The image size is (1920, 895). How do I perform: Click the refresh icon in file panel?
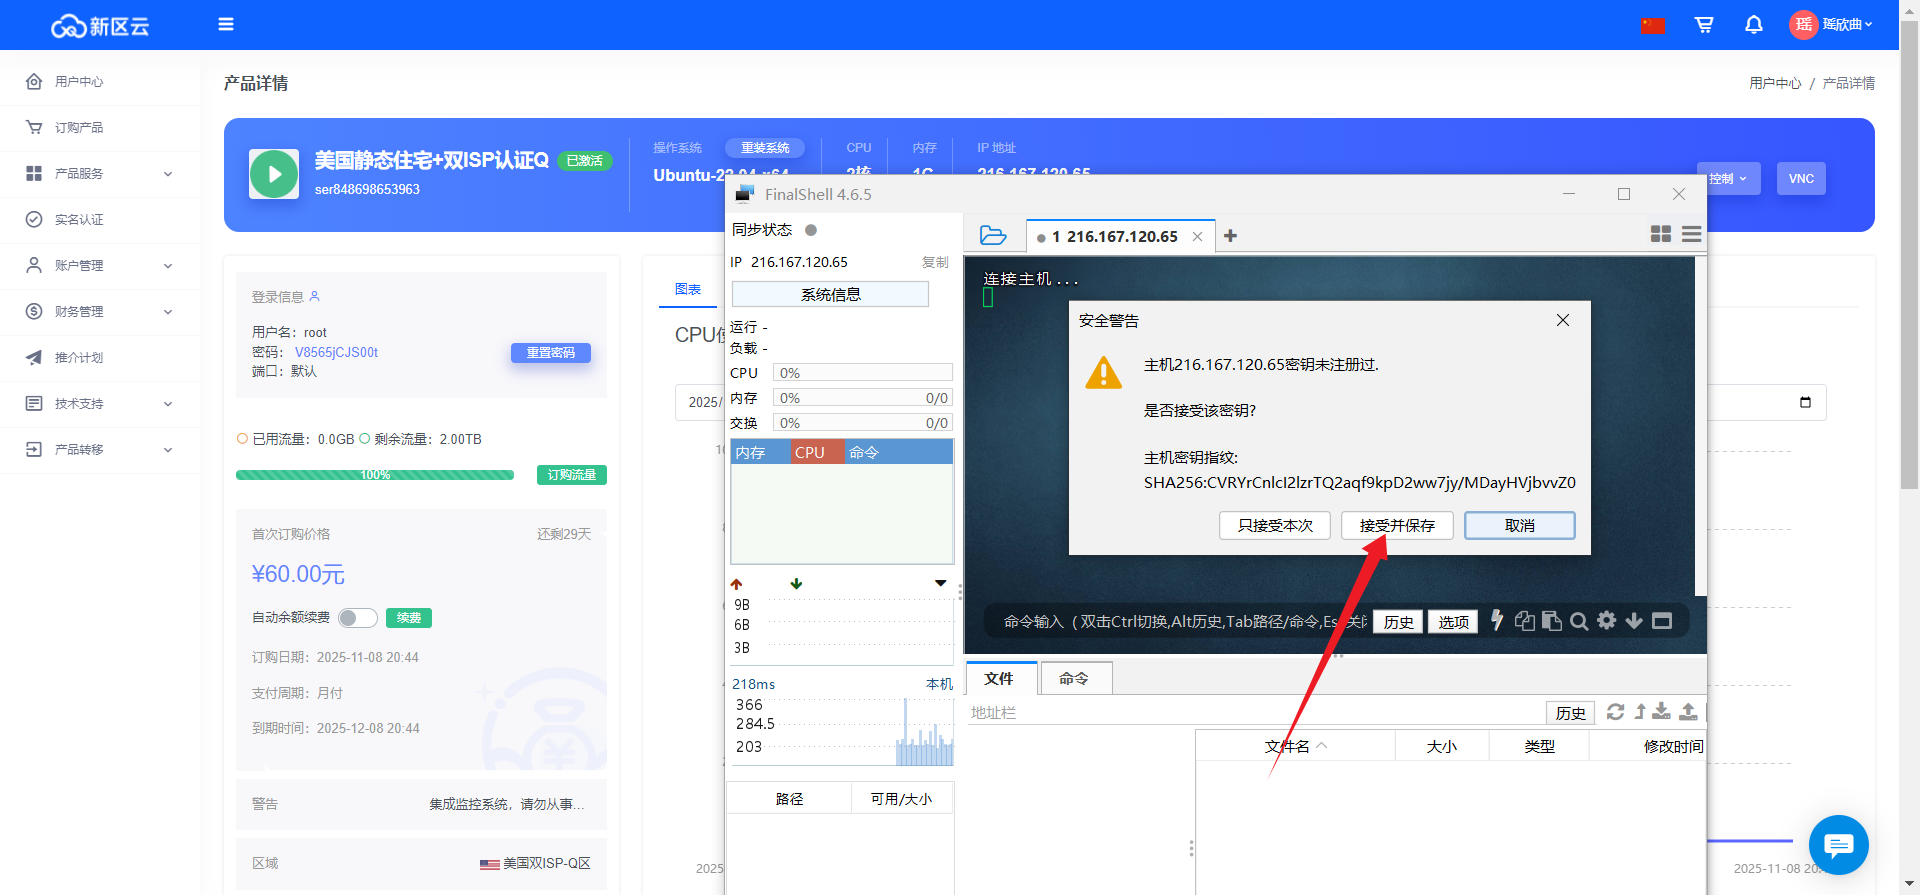pyautogui.click(x=1615, y=712)
